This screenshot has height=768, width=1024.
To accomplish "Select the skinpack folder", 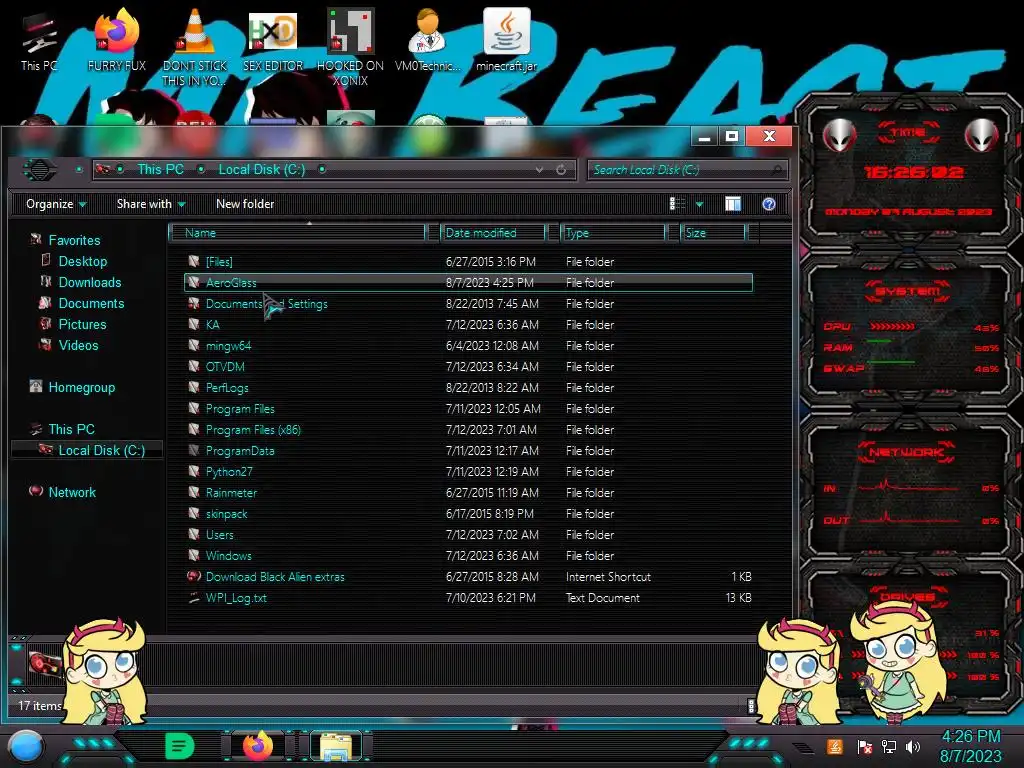I will (468, 513).
